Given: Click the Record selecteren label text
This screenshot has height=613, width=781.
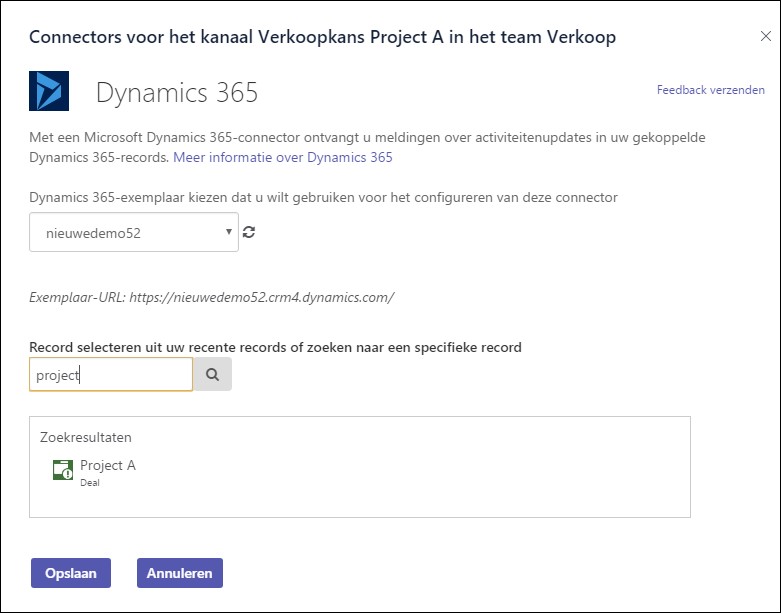Looking at the screenshot, I should (275, 347).
